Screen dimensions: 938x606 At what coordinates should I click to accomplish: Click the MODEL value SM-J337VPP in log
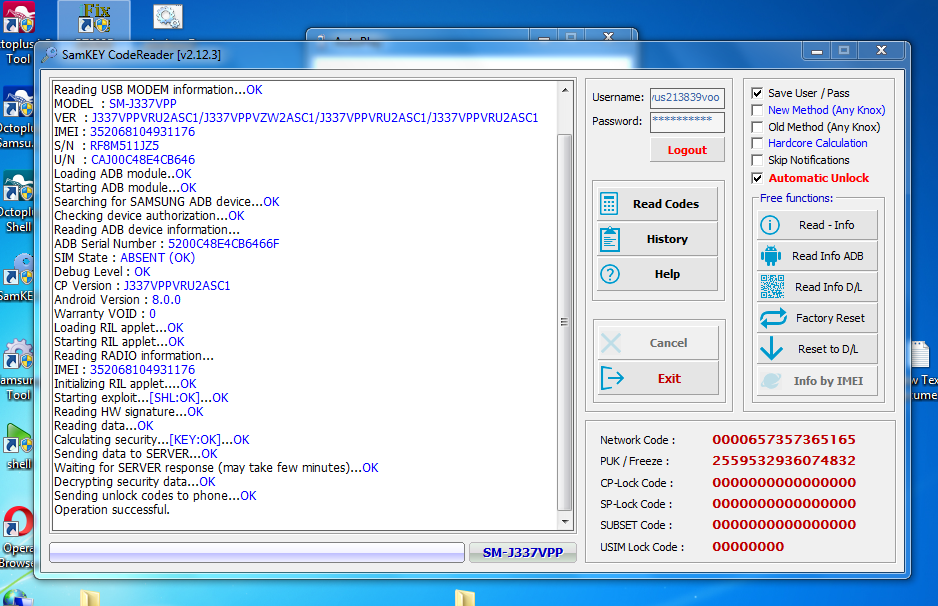pyautogui.click(x=143, y=103)
